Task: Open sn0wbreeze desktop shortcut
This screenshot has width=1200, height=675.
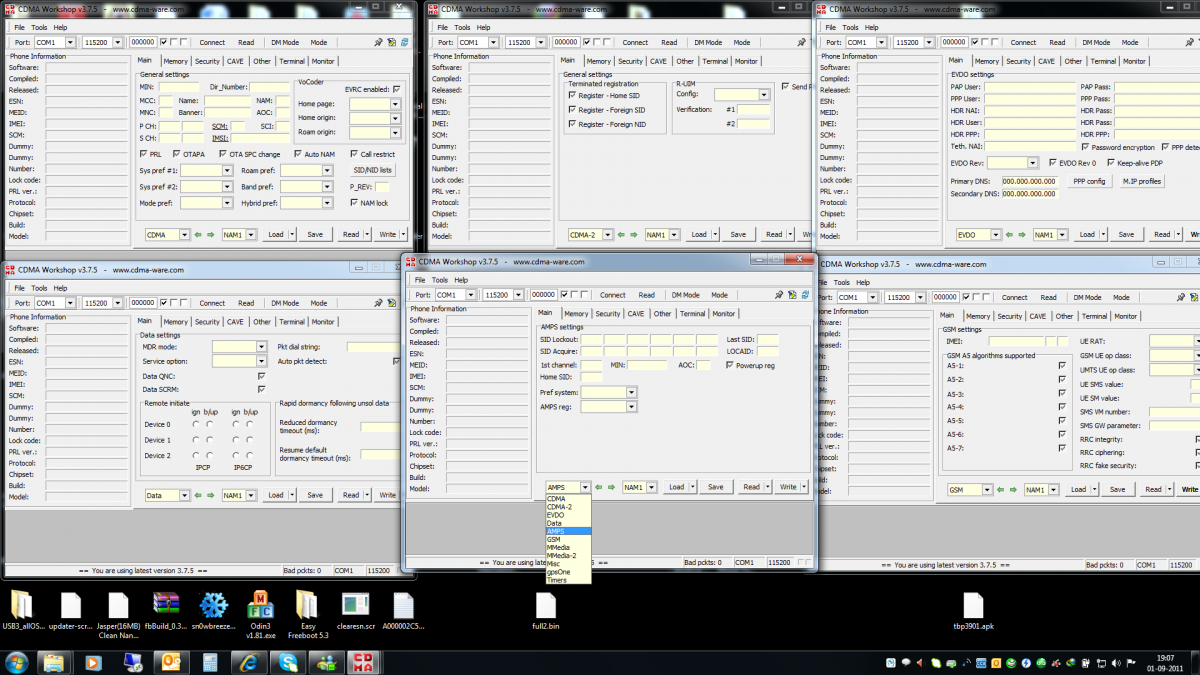Action: 214,605
